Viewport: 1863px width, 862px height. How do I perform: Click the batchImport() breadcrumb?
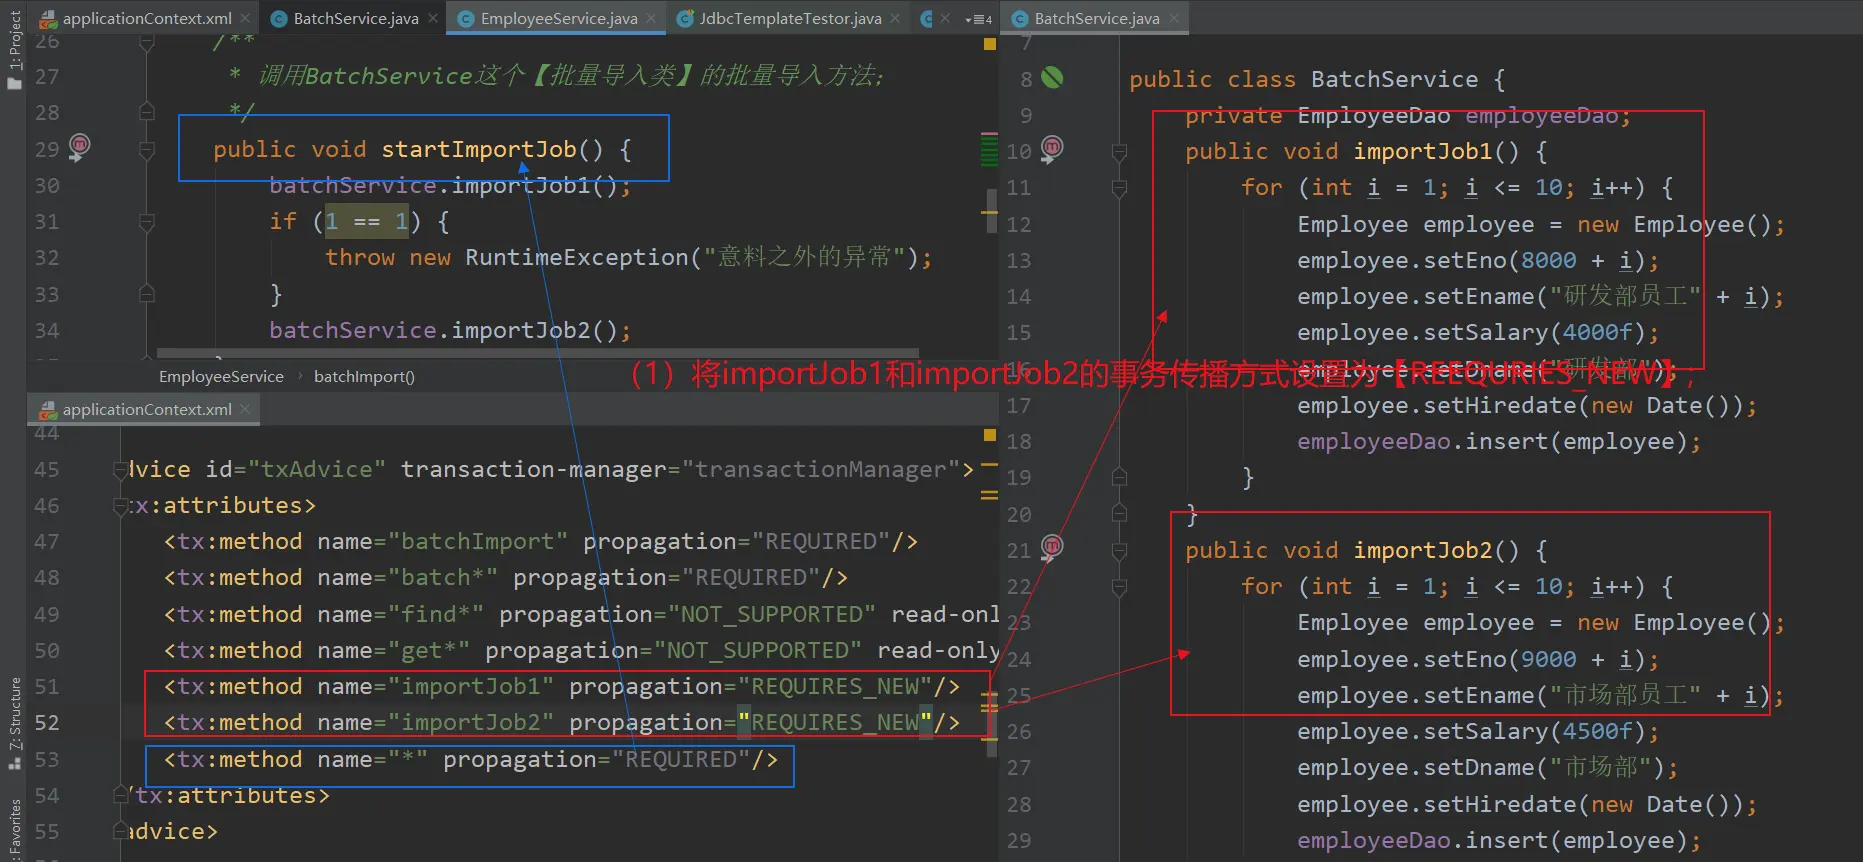pos(364,376)
